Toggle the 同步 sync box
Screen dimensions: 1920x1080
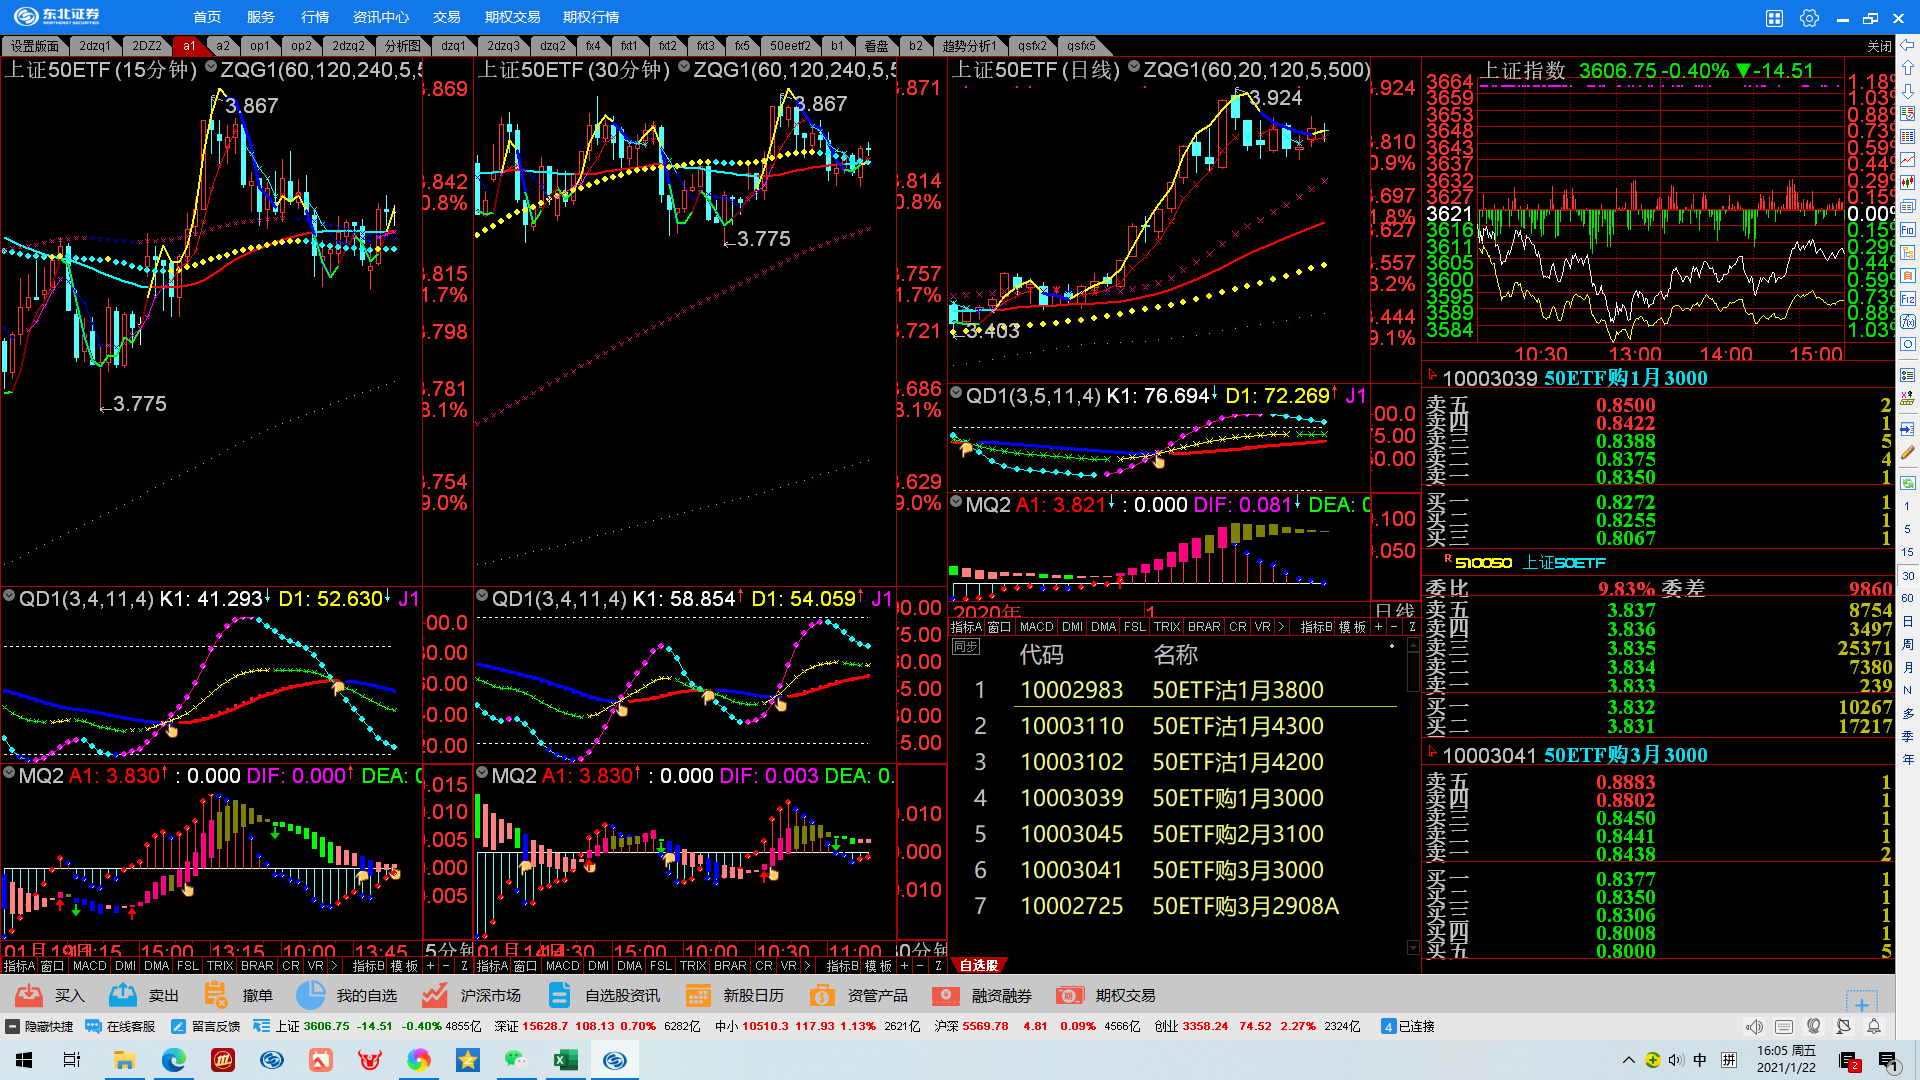(965, 647)
